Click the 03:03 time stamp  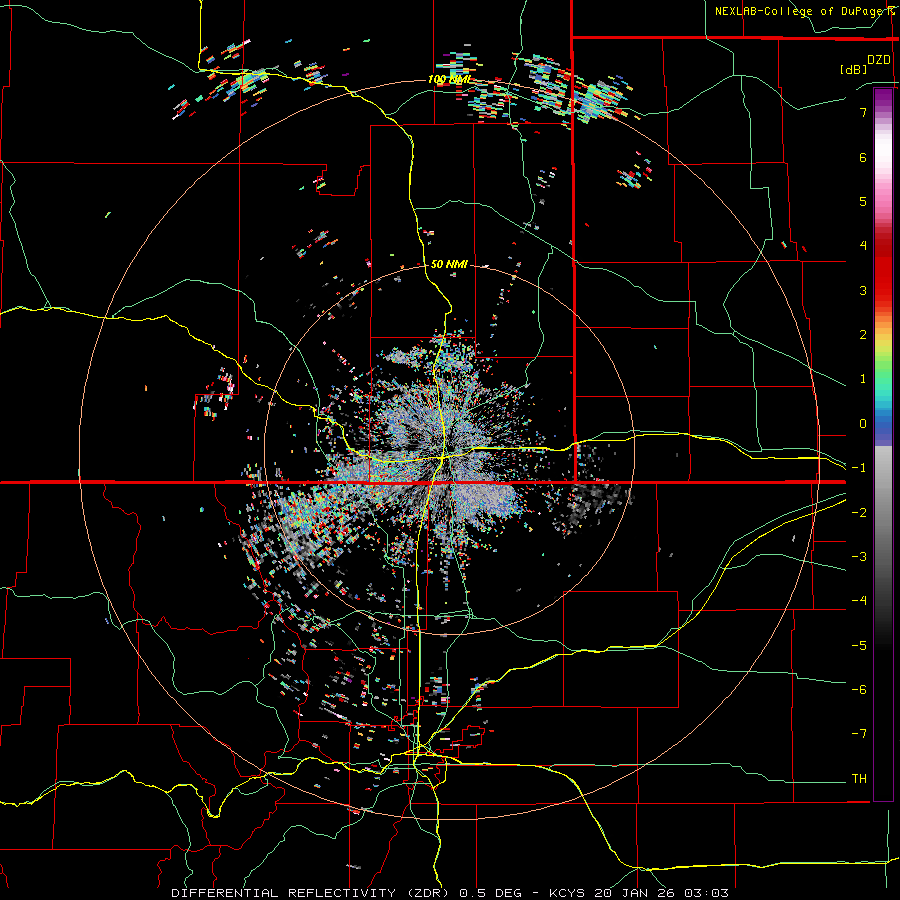pos(707,893)
